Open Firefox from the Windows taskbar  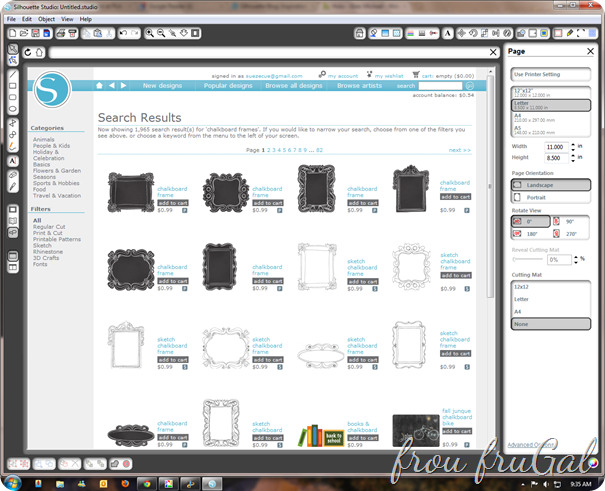[x=125, y=483]
